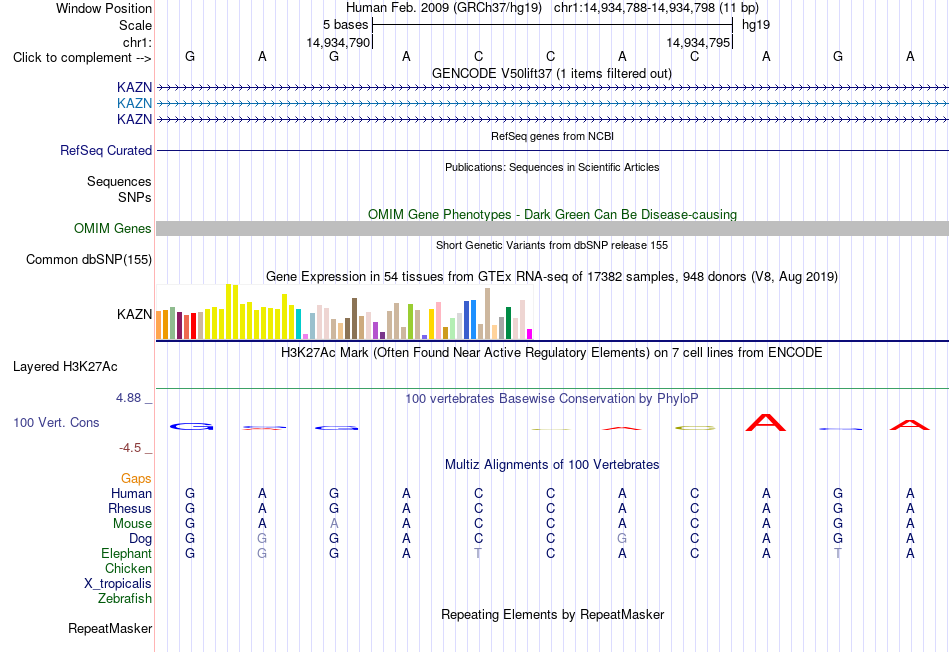950x652 pixels.
Task: Open the RefSeq Curated track label
Action: coord(106,150)
